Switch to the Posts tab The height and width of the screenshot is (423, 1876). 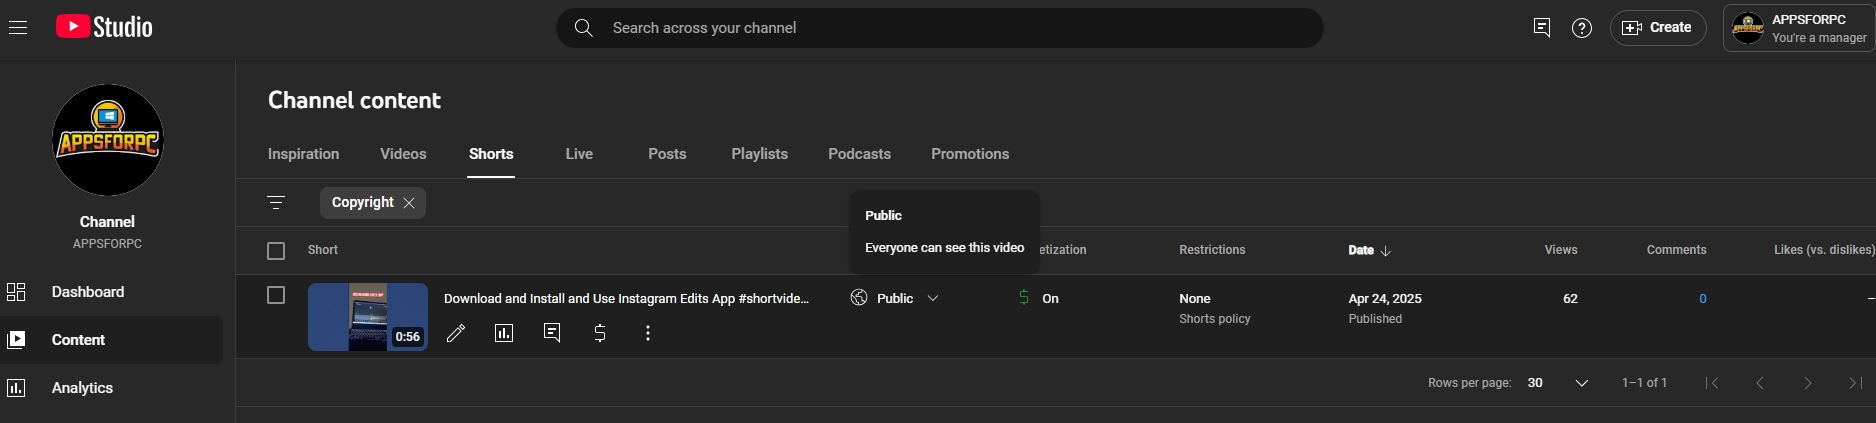(x=667, y=154)
